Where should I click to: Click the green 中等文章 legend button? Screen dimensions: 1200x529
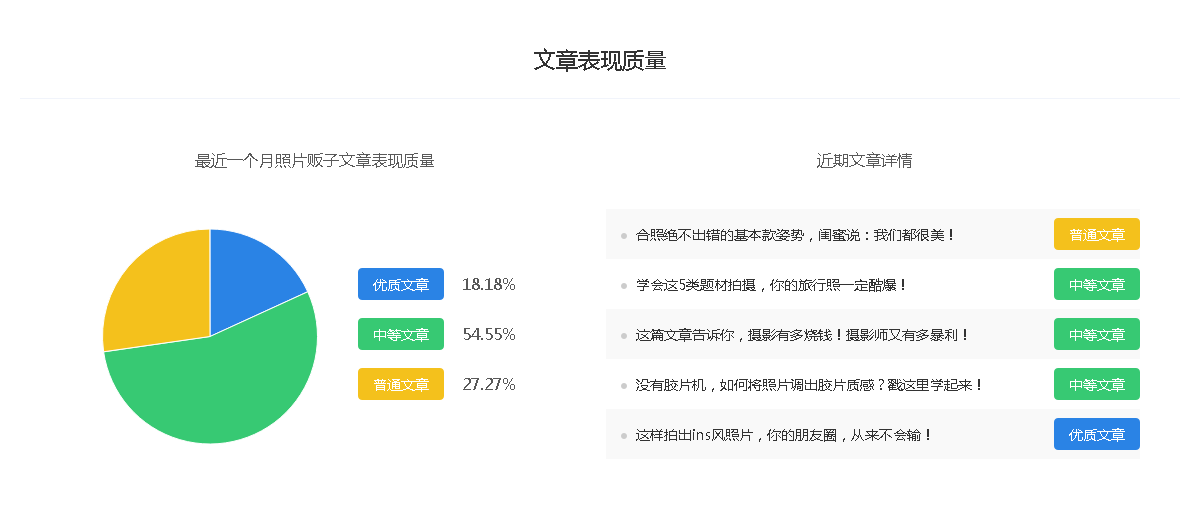400,335
